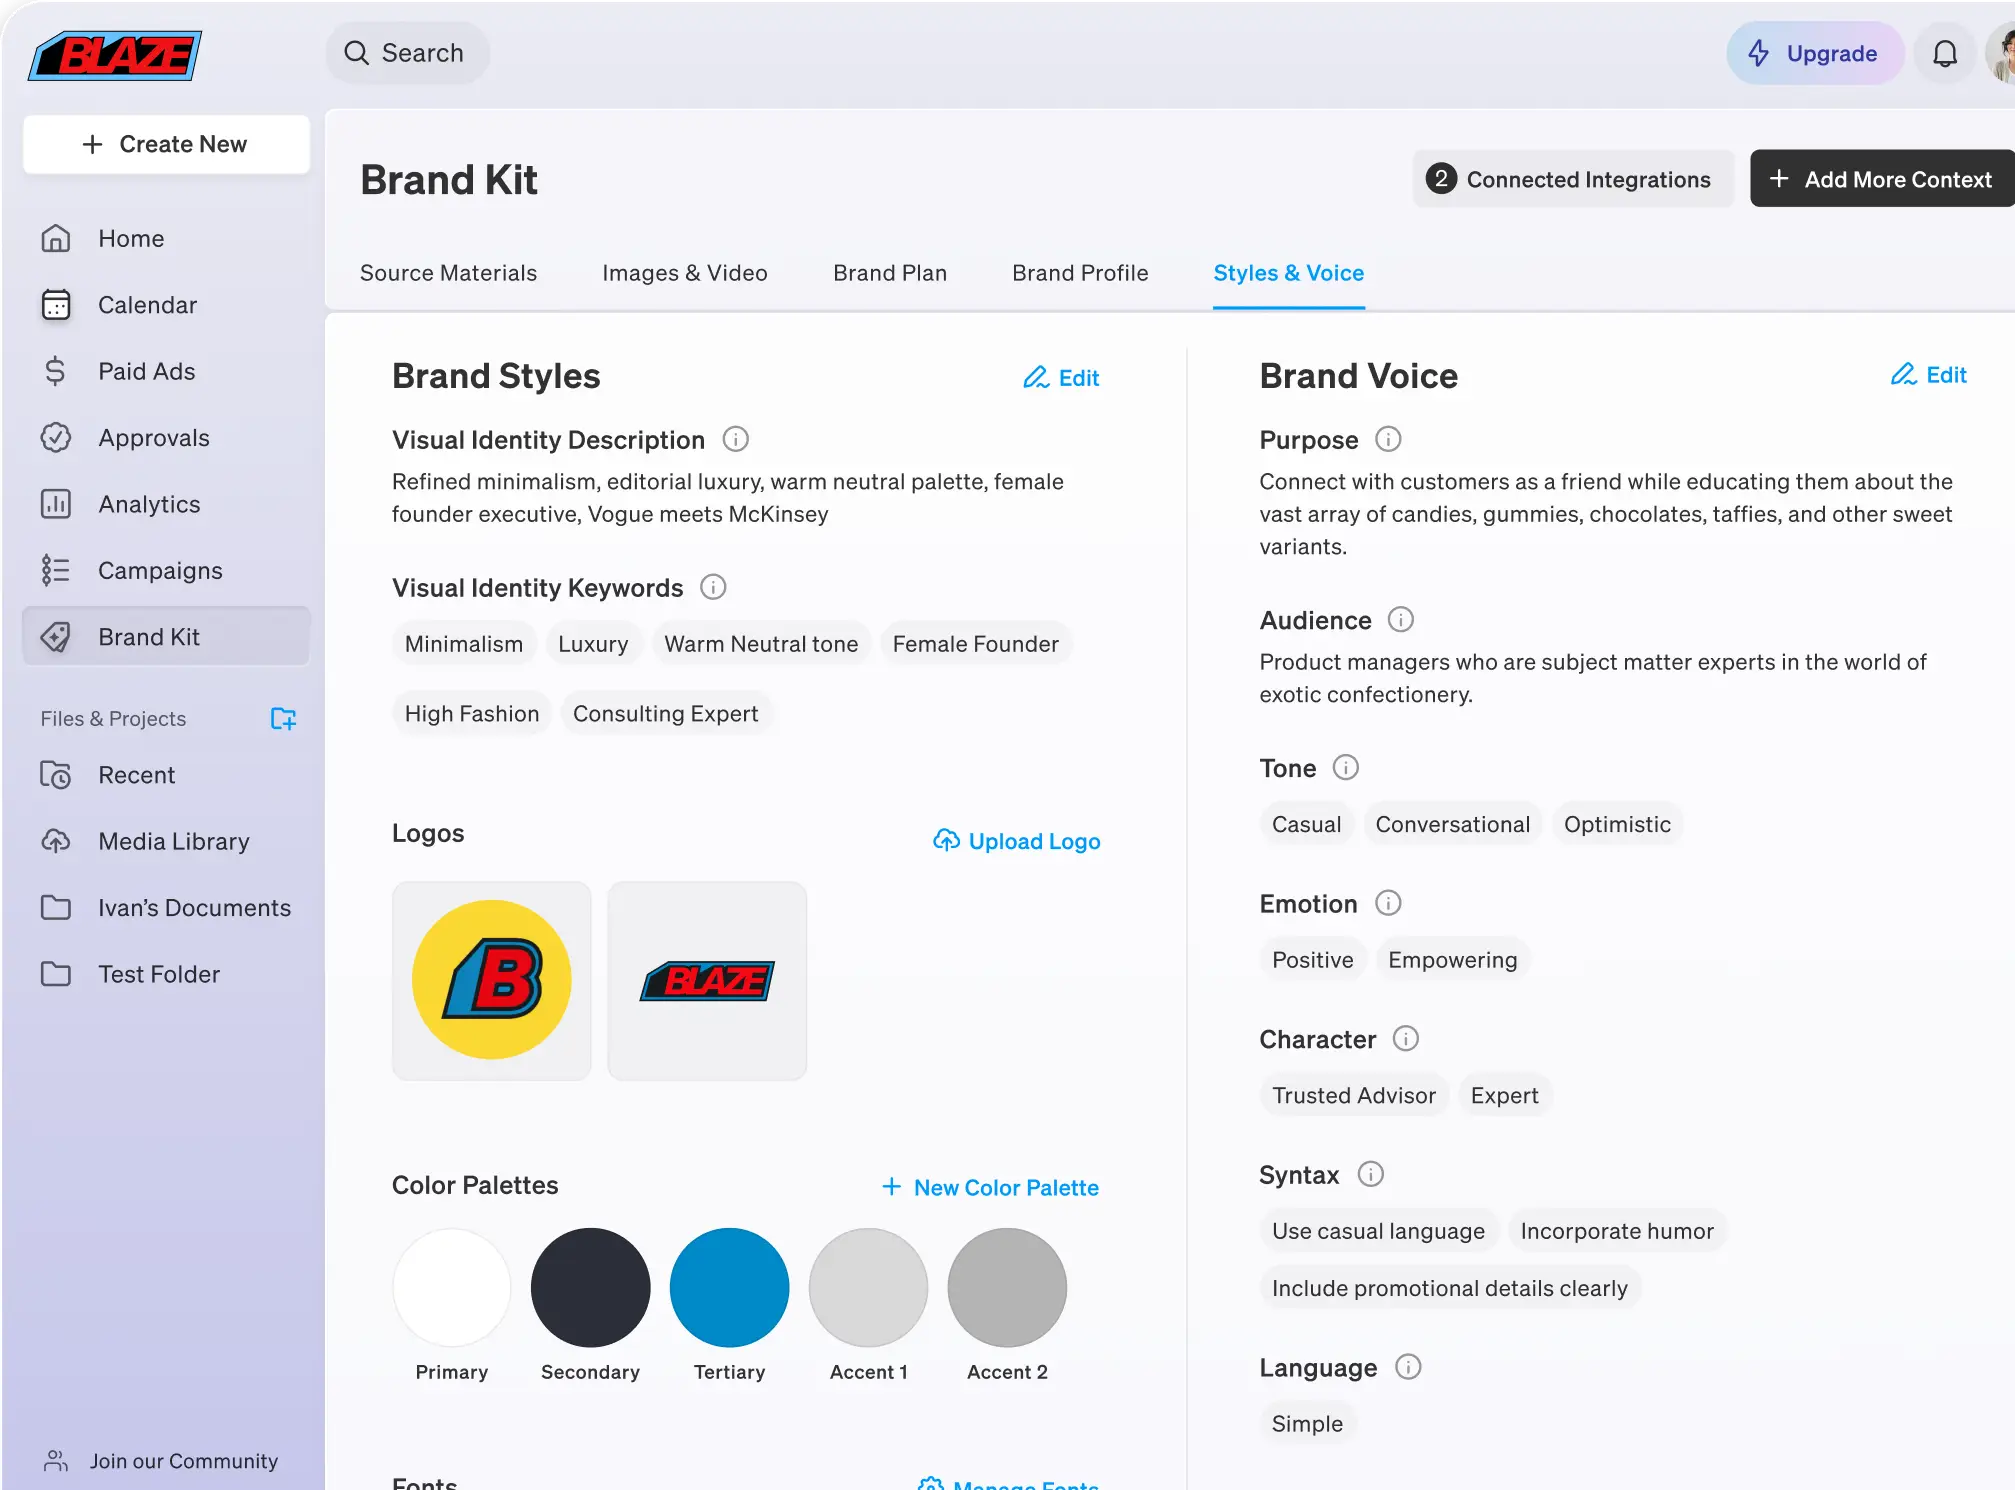Click the info icon beside Audience
2015x1490 pixels.
[x=1400, y=620]
